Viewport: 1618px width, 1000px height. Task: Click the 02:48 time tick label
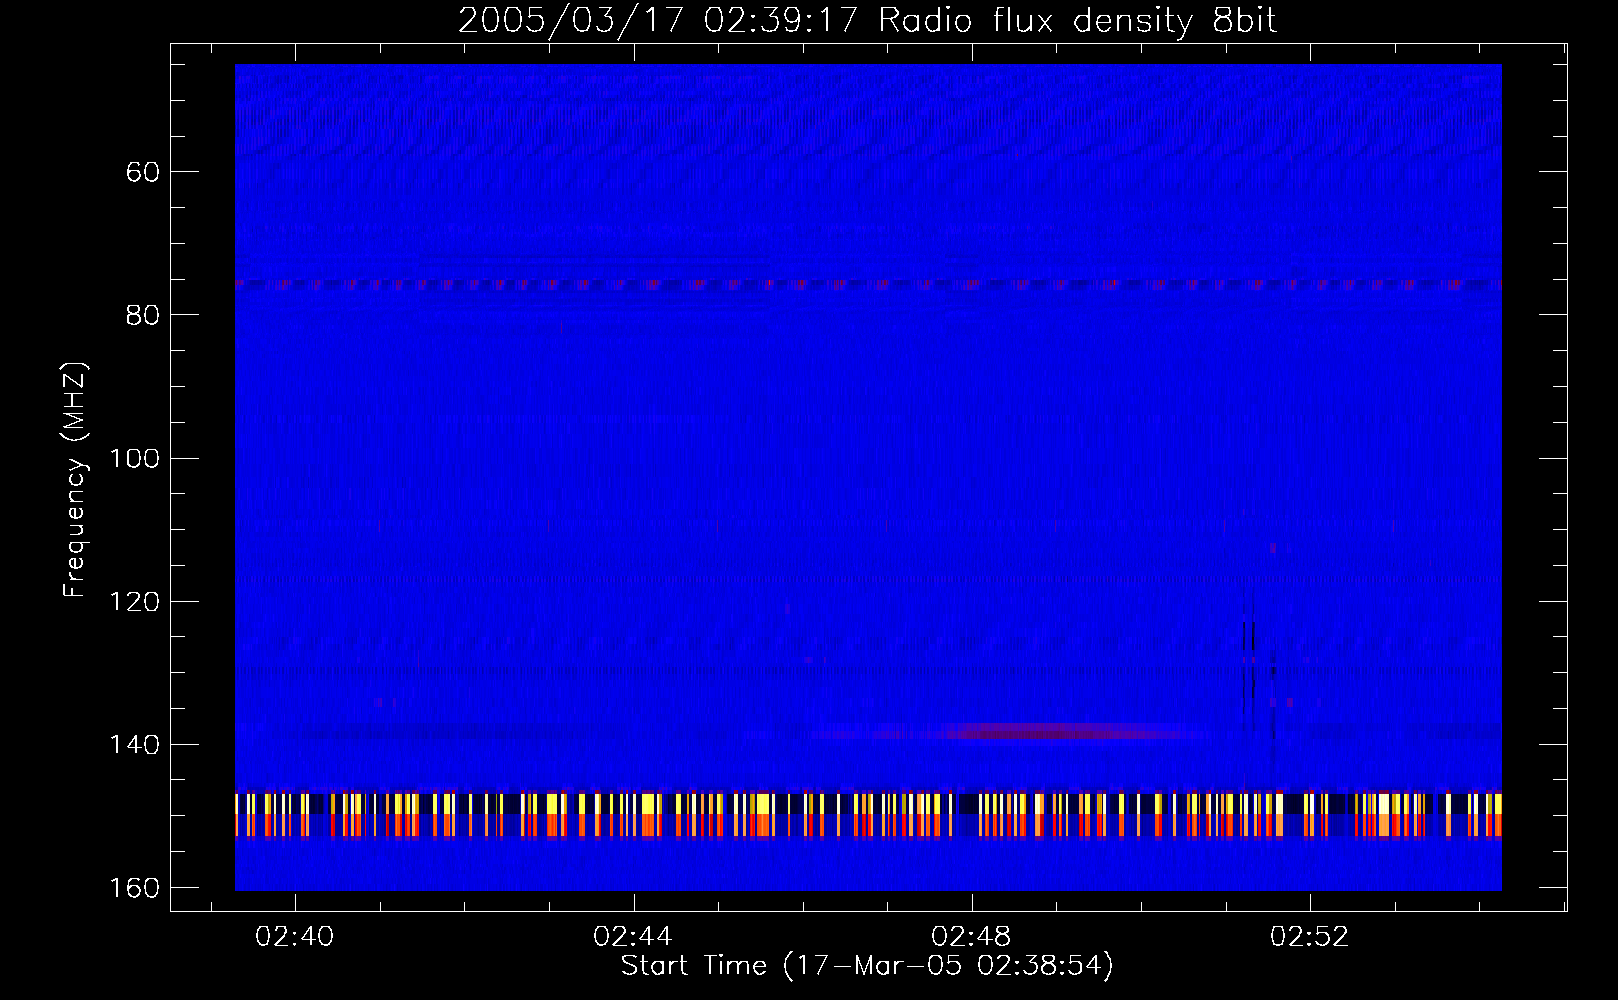[x=971, y=937]
